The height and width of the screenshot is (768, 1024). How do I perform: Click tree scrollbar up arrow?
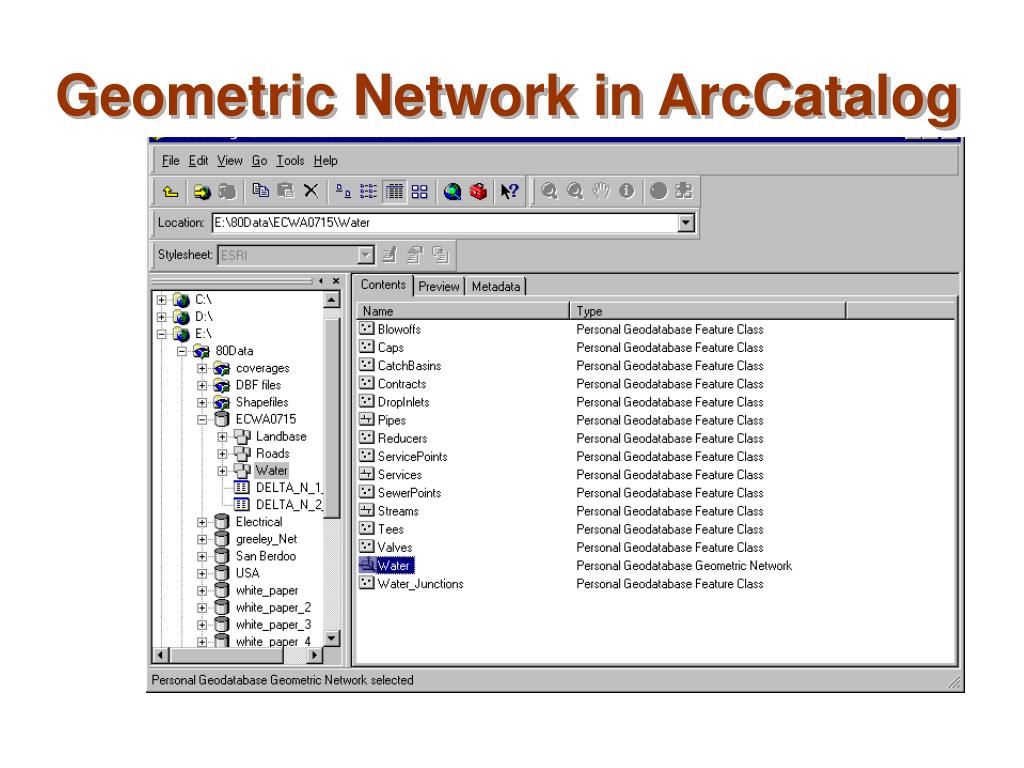click(332, 300)
